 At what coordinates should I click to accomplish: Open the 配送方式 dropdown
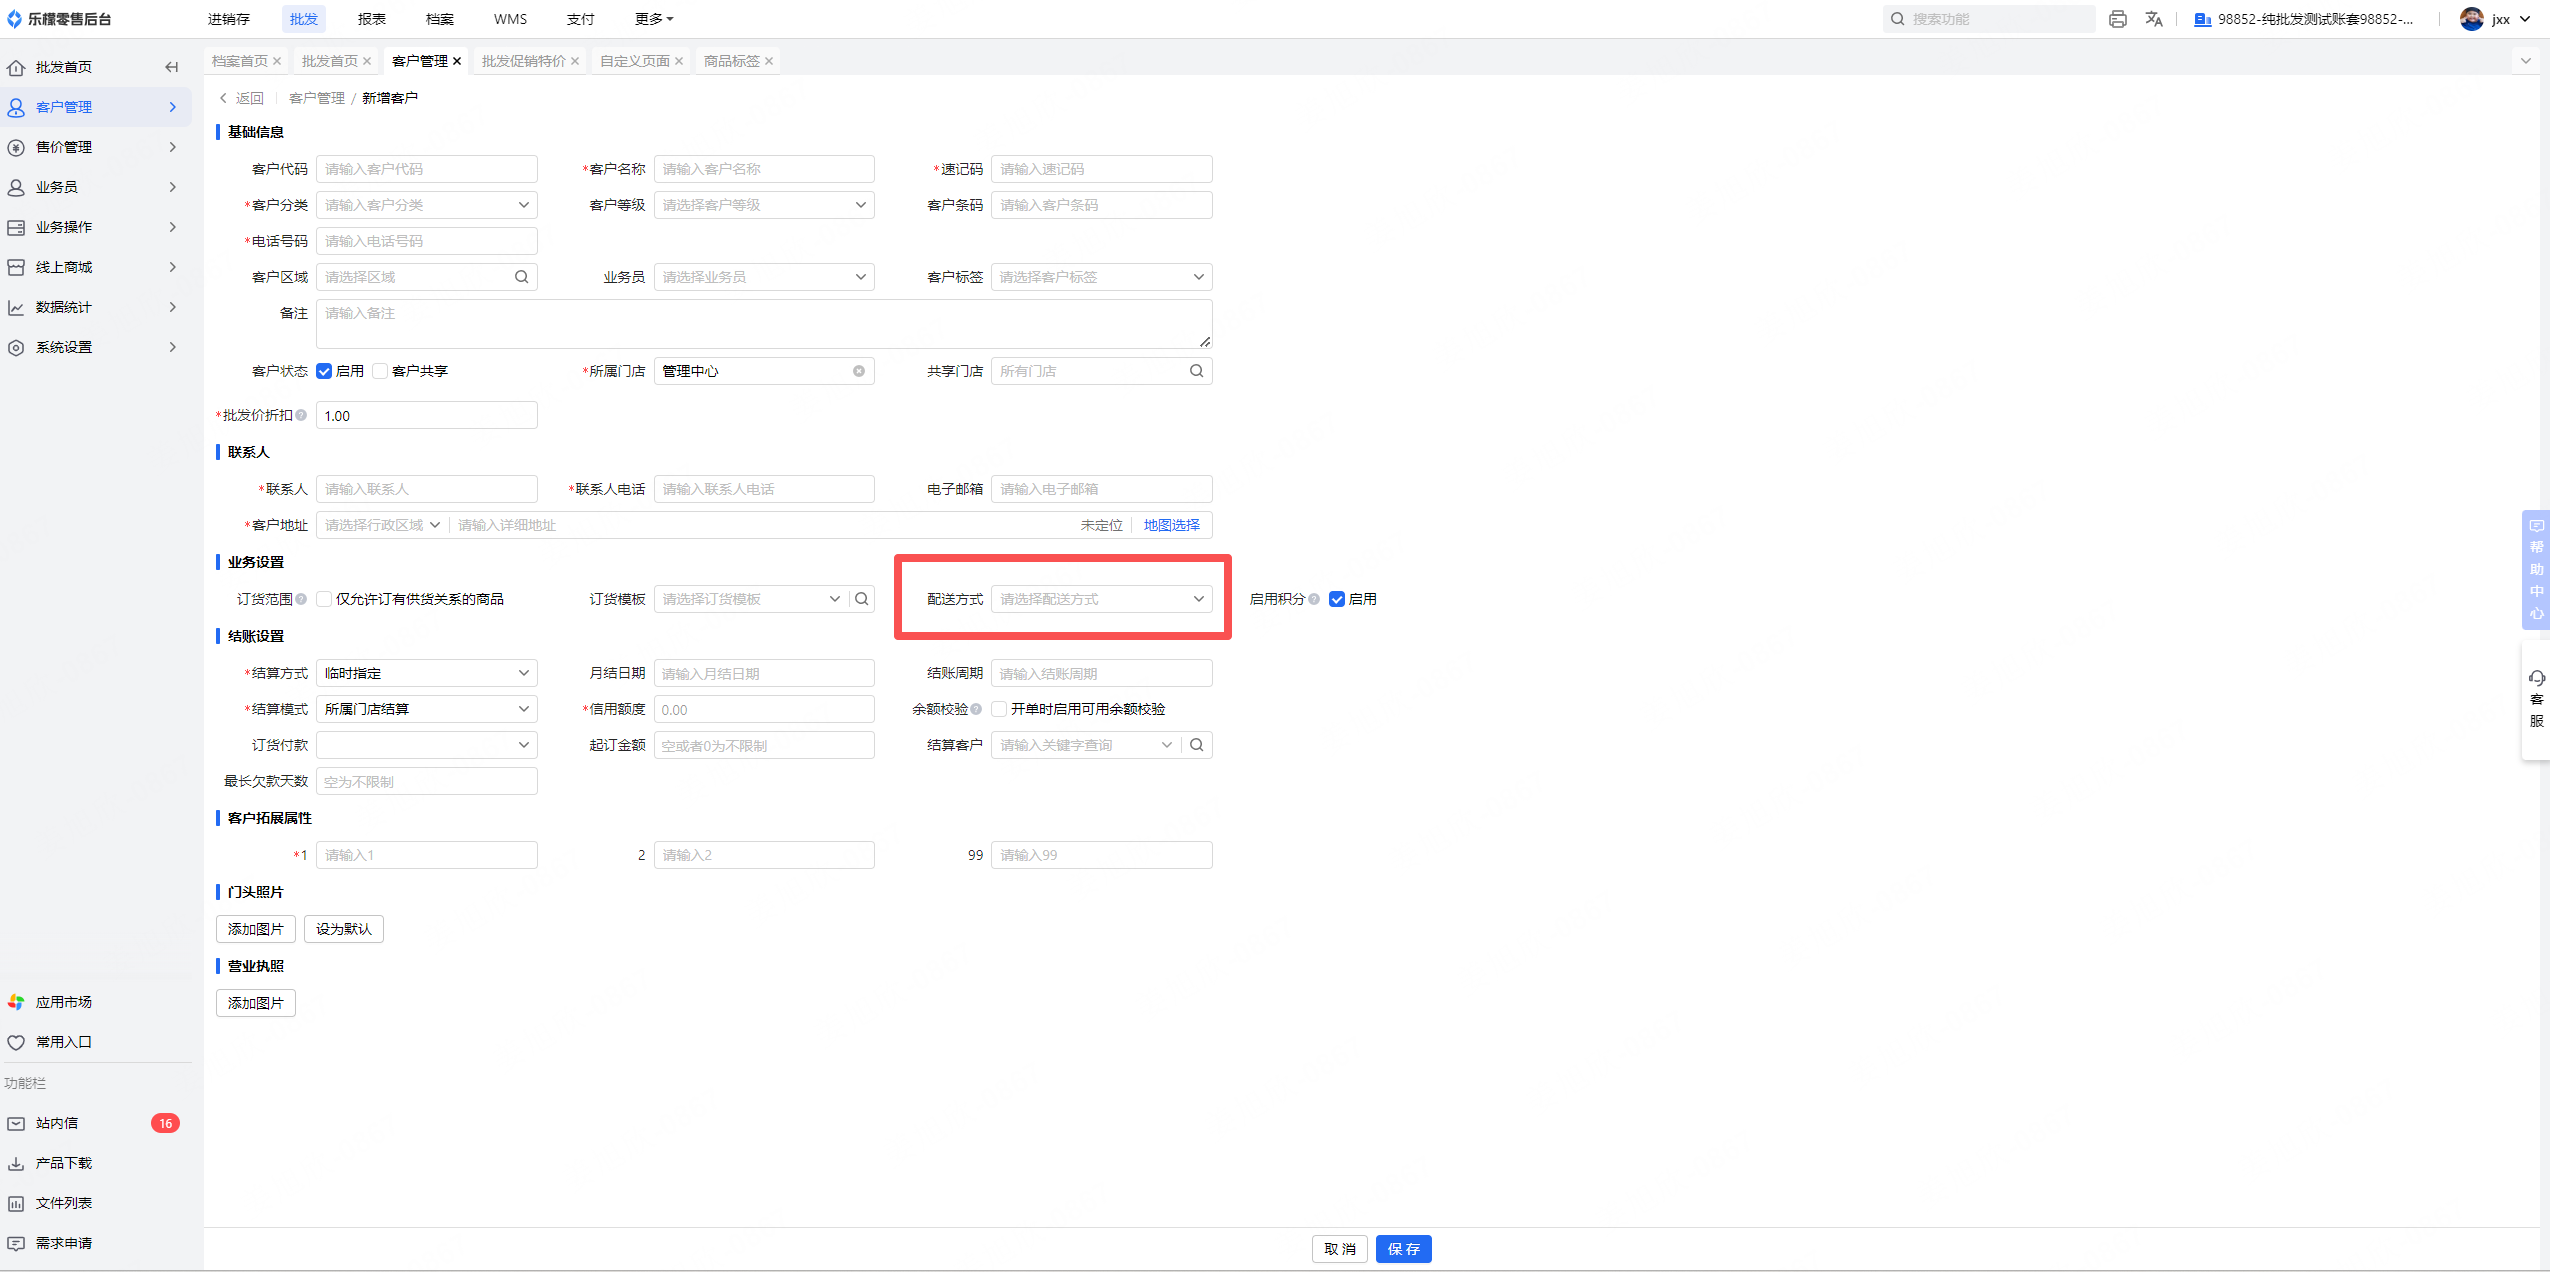click(x=1100, y=599)
